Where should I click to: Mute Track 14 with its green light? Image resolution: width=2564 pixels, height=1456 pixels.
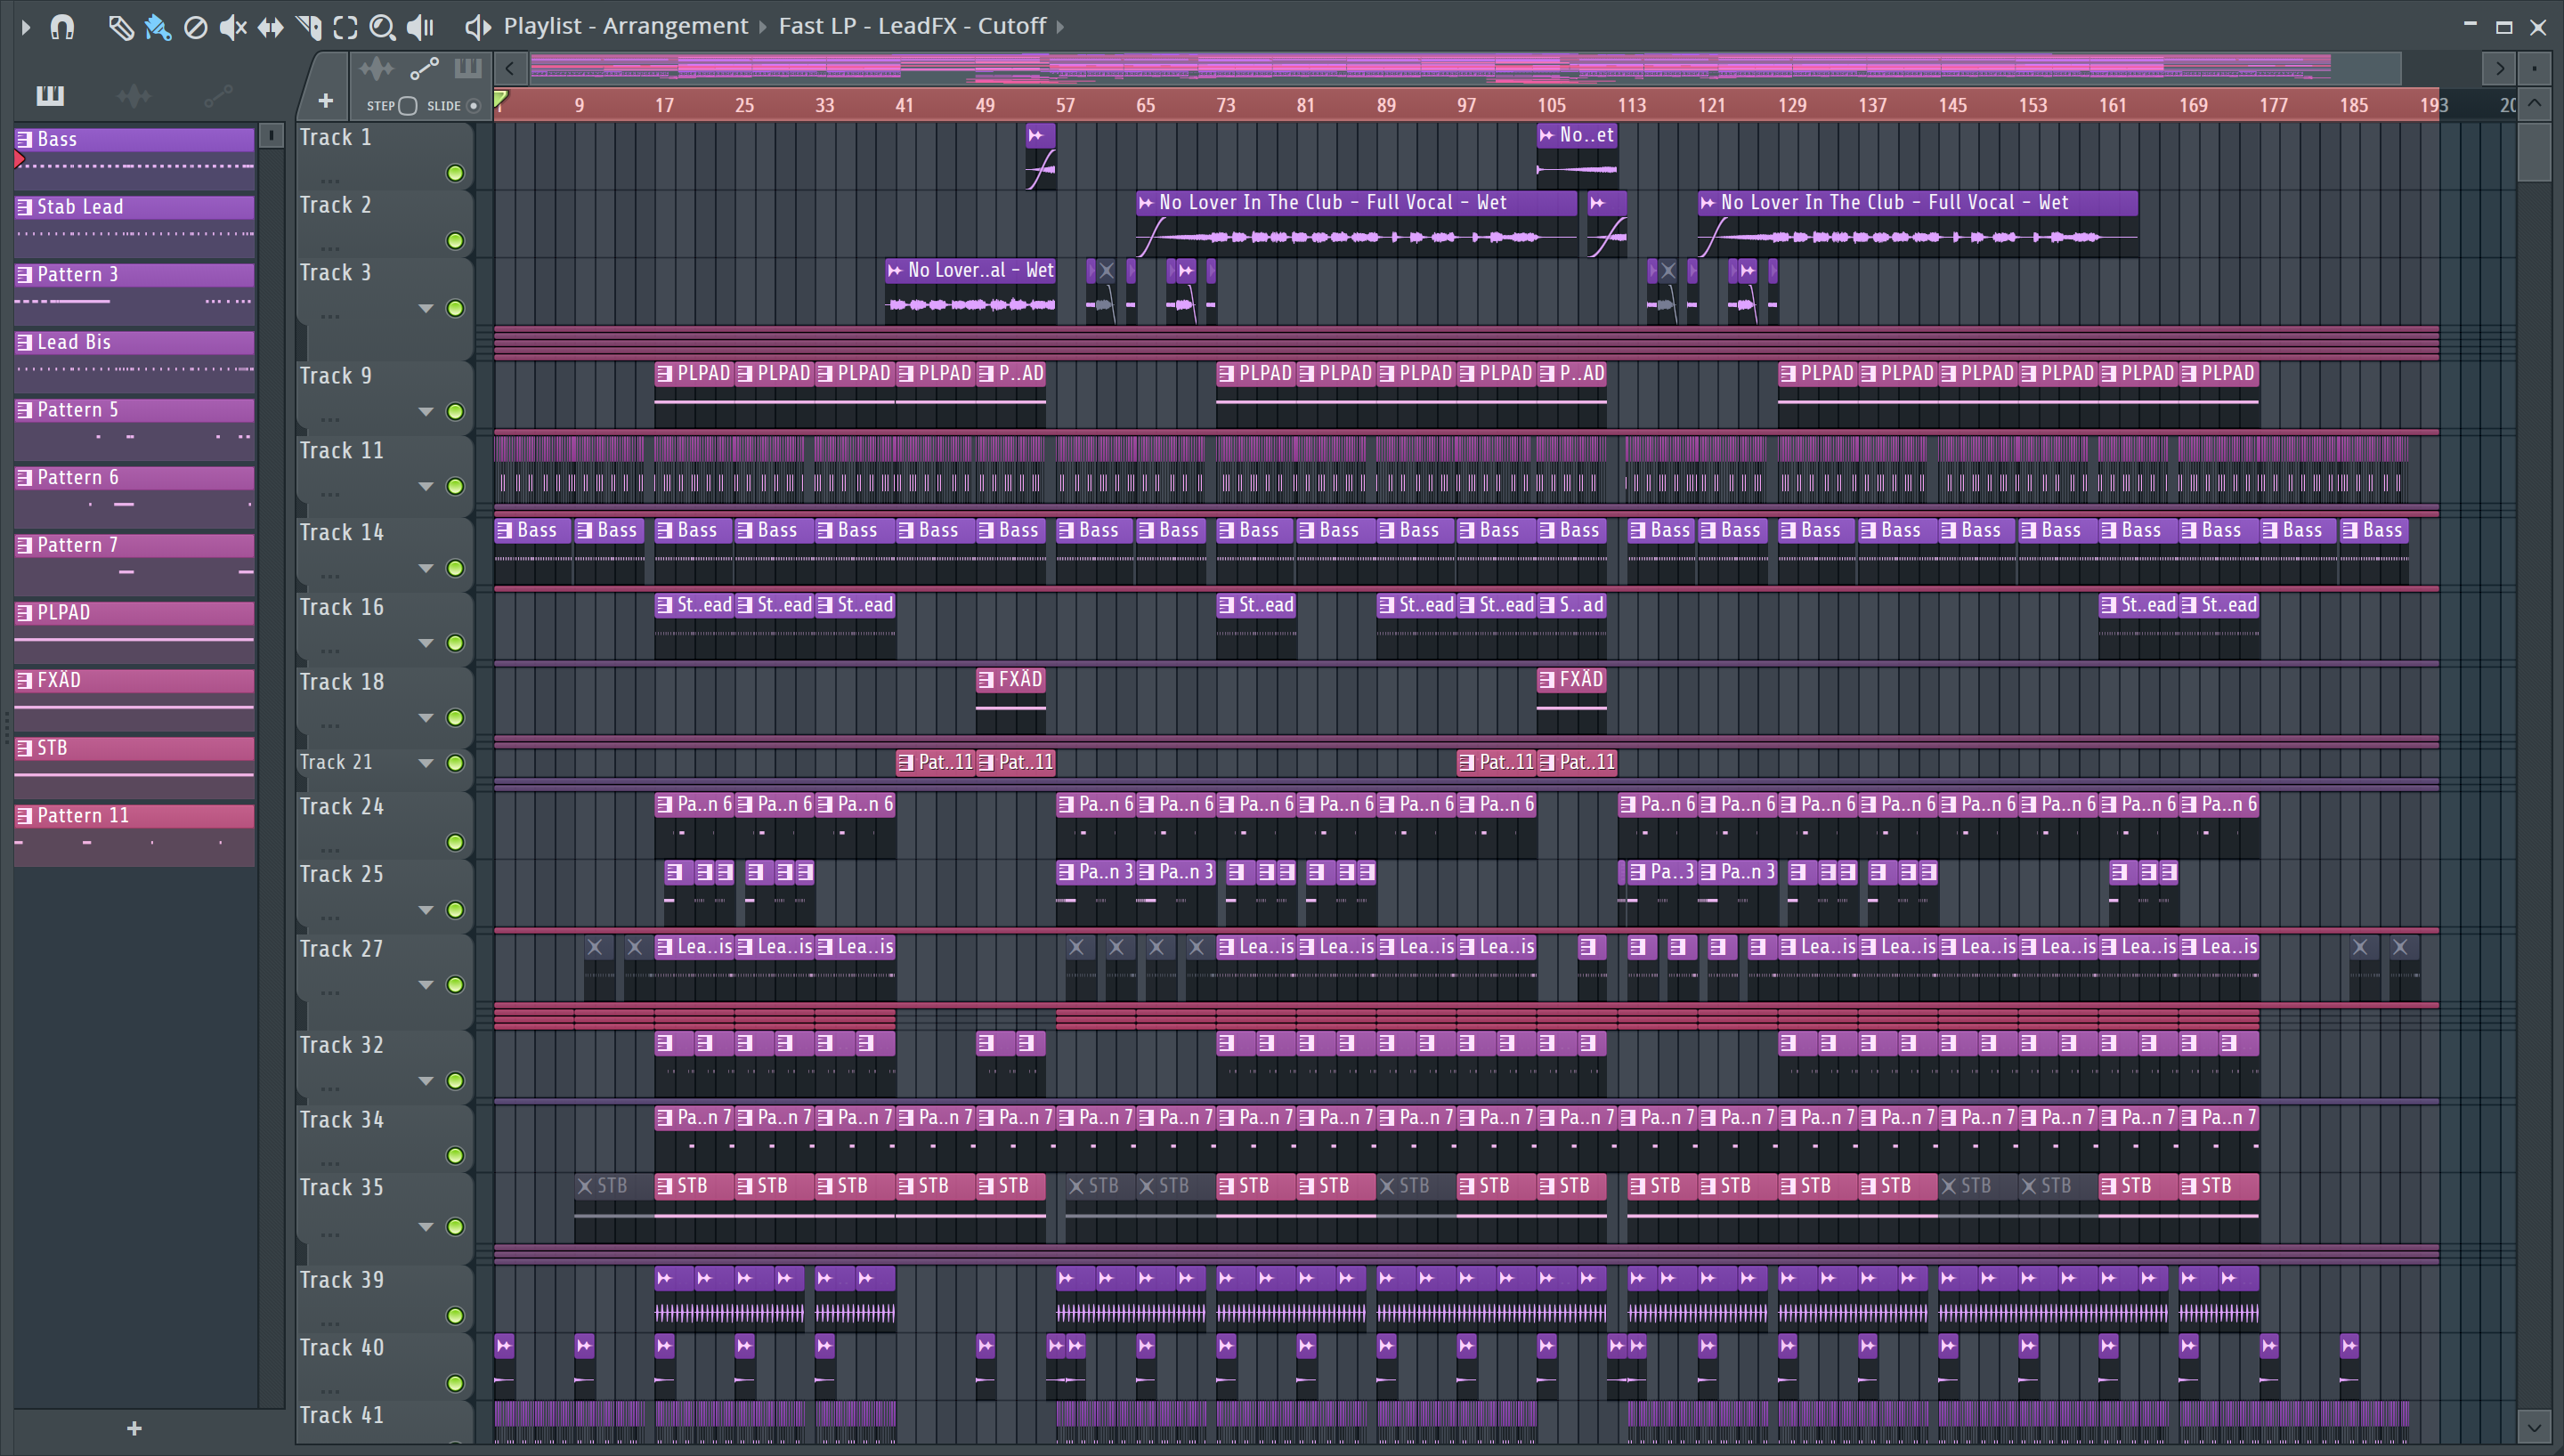(x=455, y=568)
